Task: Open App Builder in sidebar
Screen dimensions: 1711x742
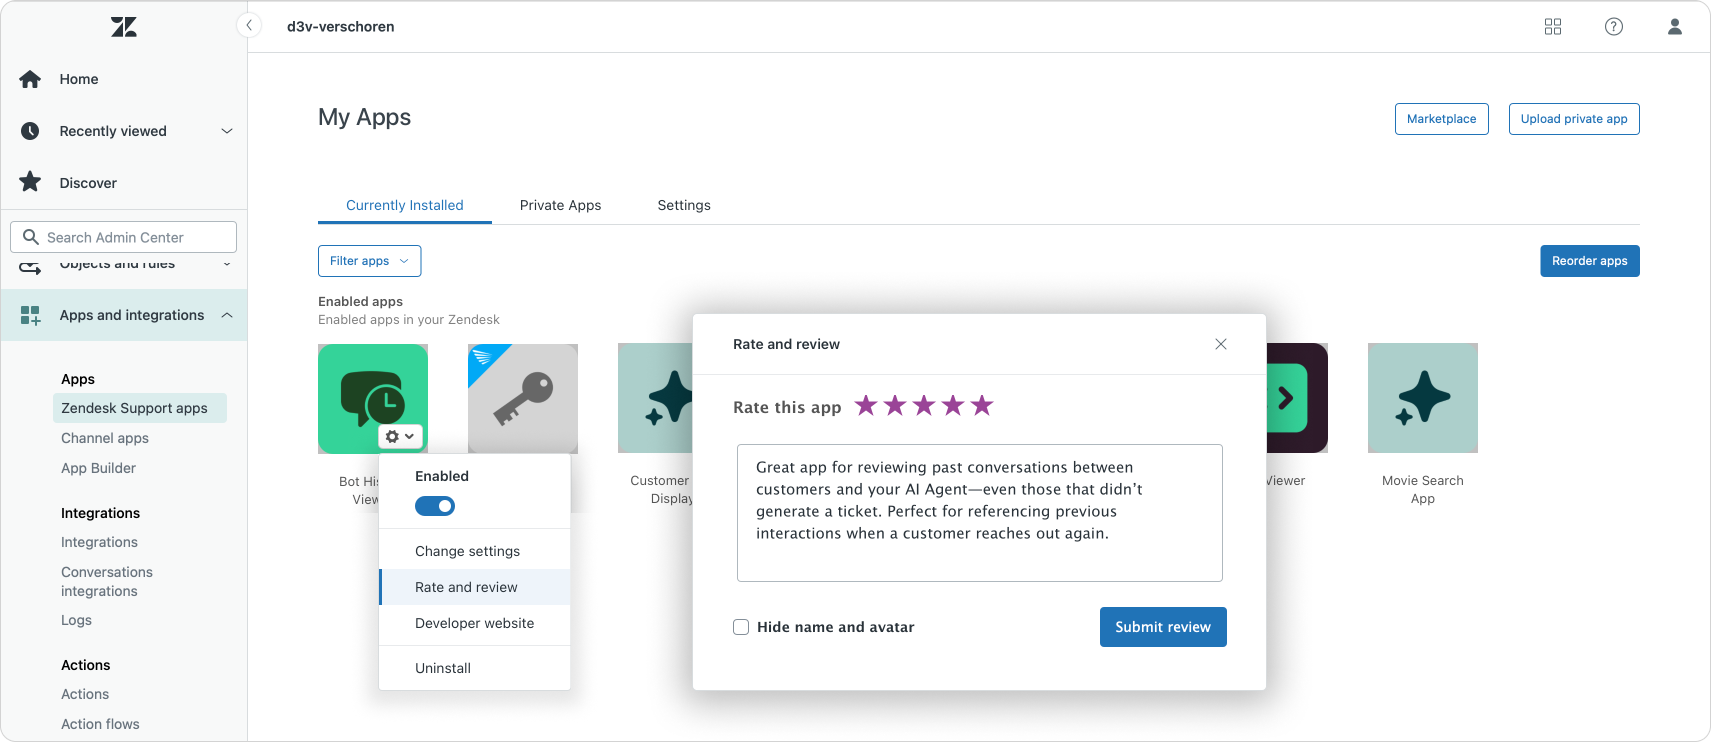Action: [x=98, y=468]
